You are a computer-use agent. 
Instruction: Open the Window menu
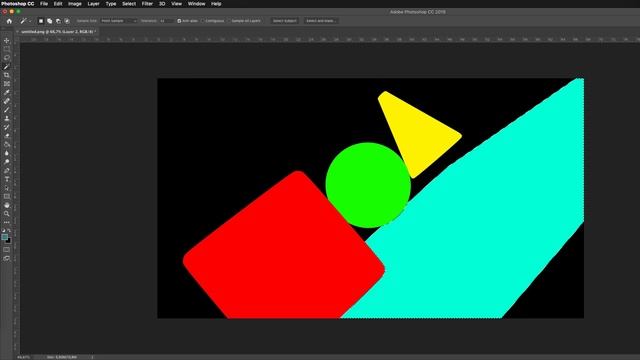(196, 4)
